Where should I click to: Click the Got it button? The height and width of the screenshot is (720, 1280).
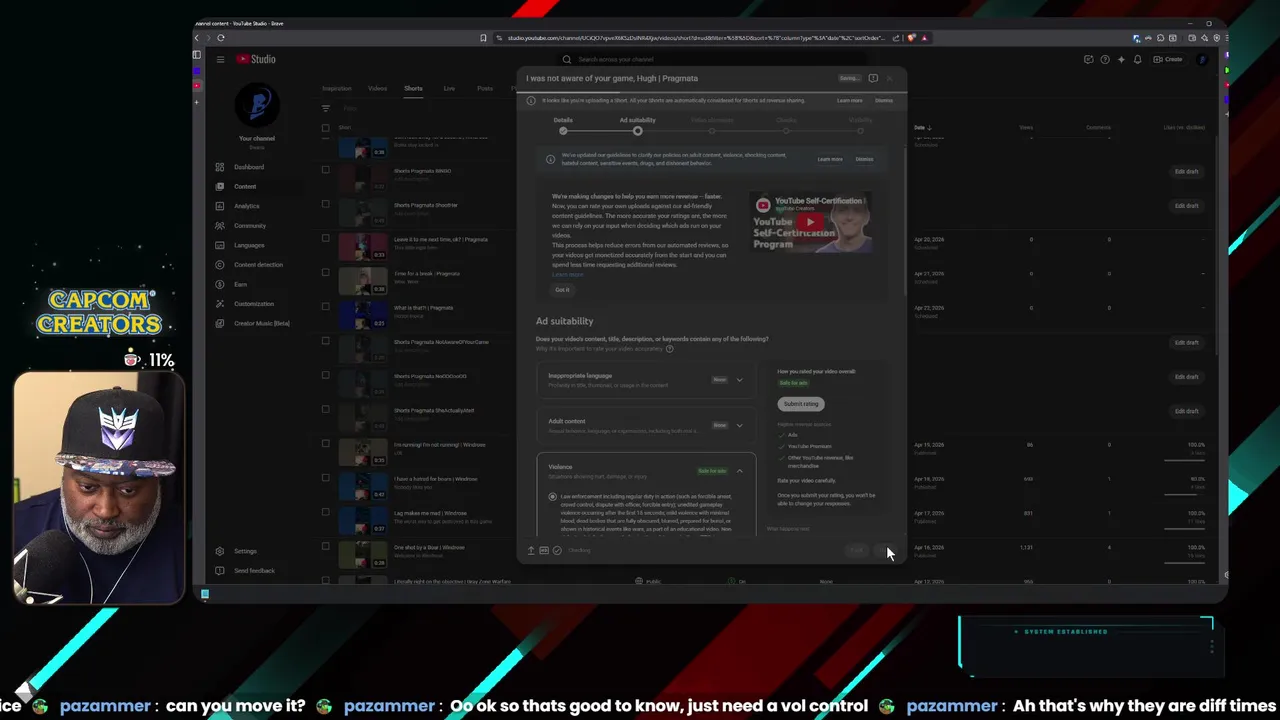562,290
